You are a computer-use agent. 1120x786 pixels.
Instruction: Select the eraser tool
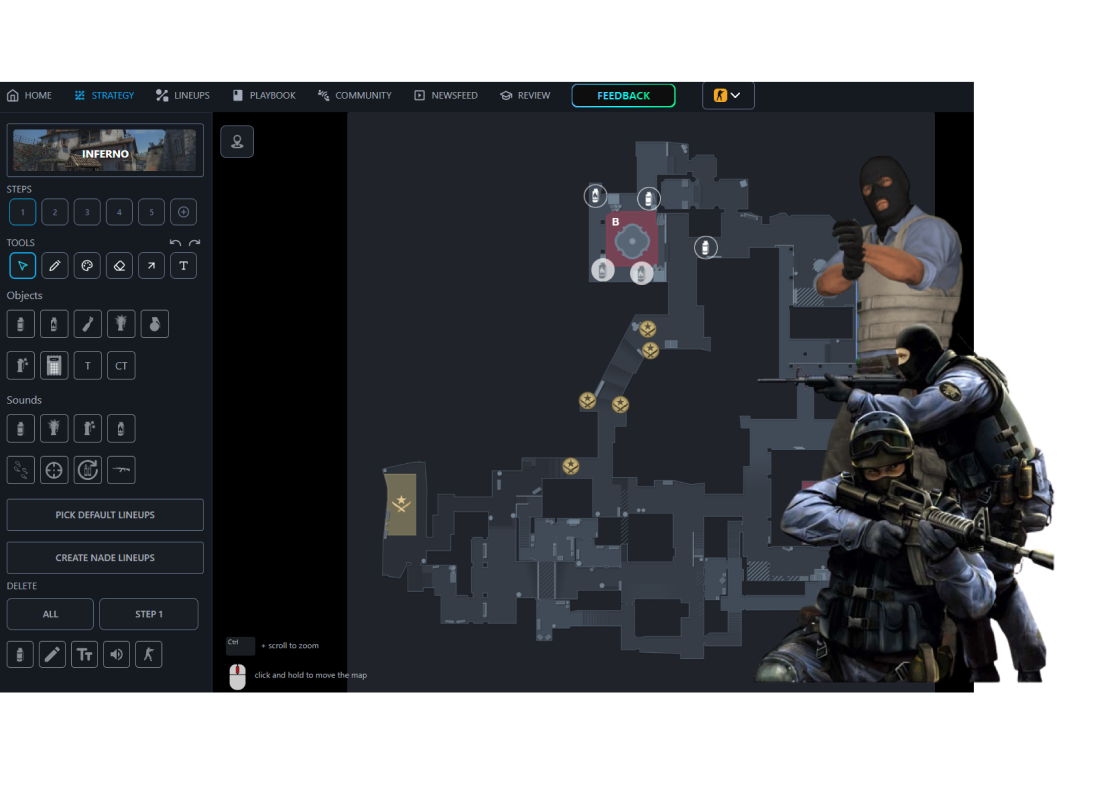tap(119, 266)
